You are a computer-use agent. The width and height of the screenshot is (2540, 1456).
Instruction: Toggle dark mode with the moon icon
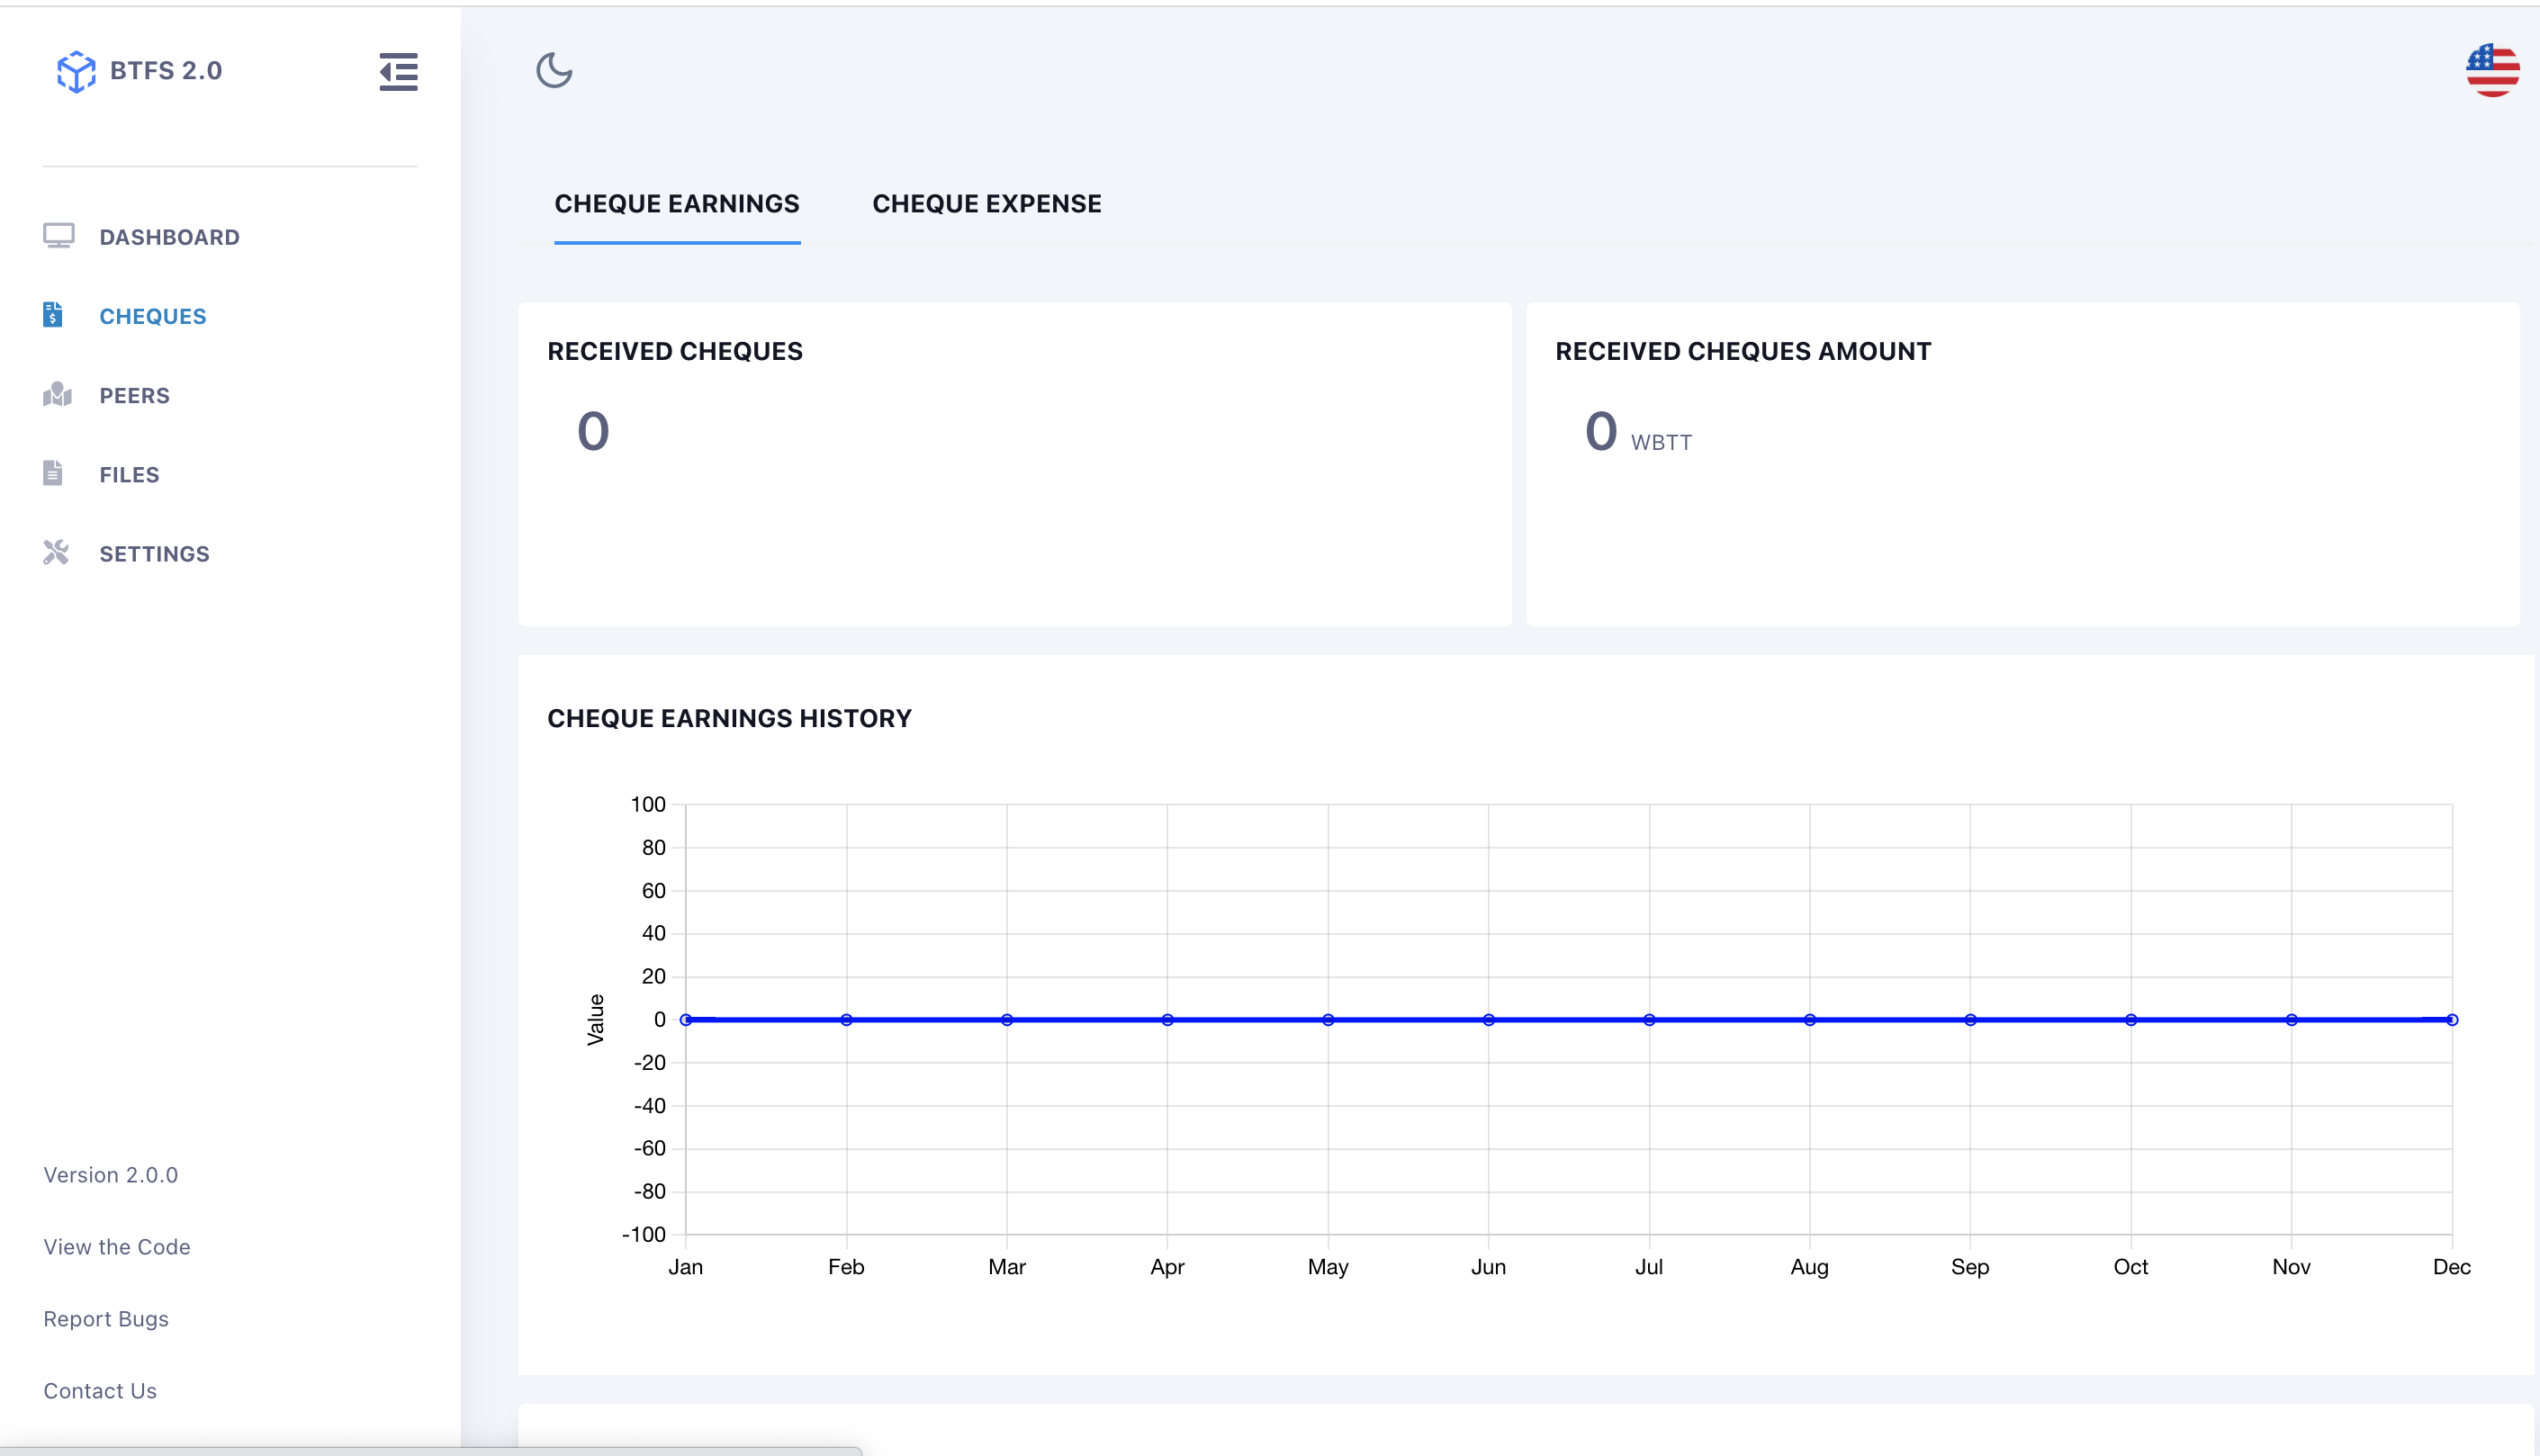[554, 71]
